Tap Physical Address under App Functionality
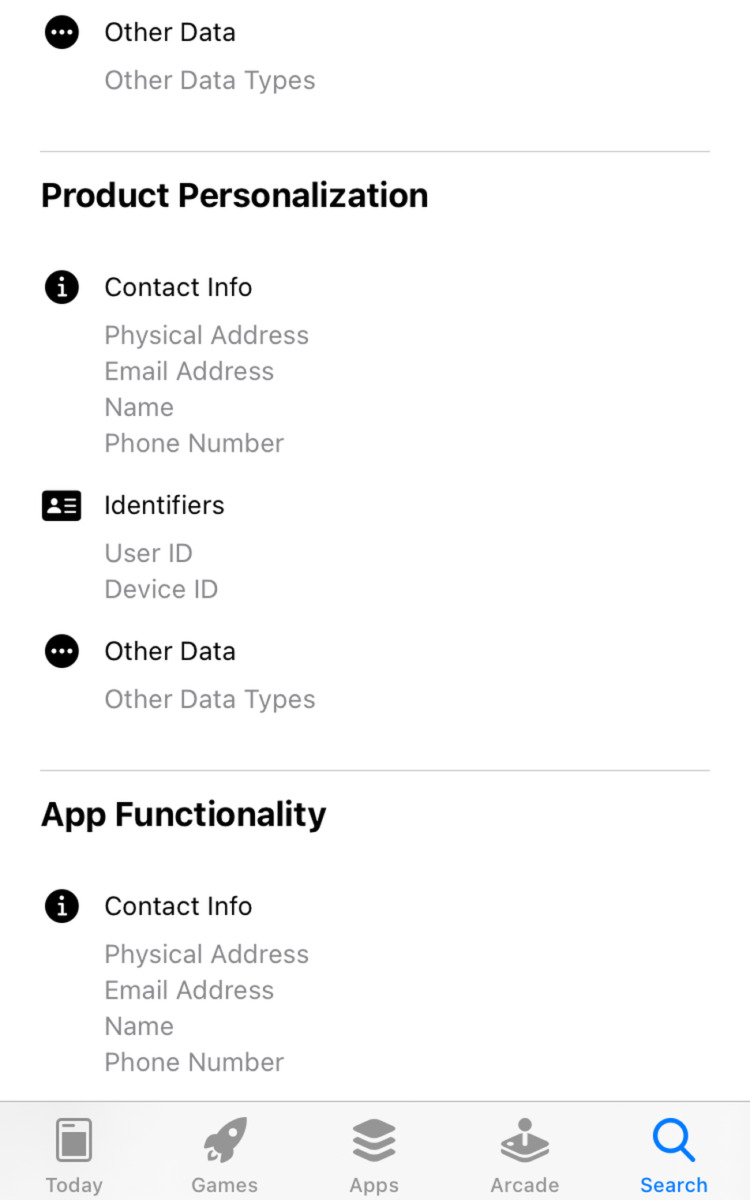 click(x=206, y=955)
